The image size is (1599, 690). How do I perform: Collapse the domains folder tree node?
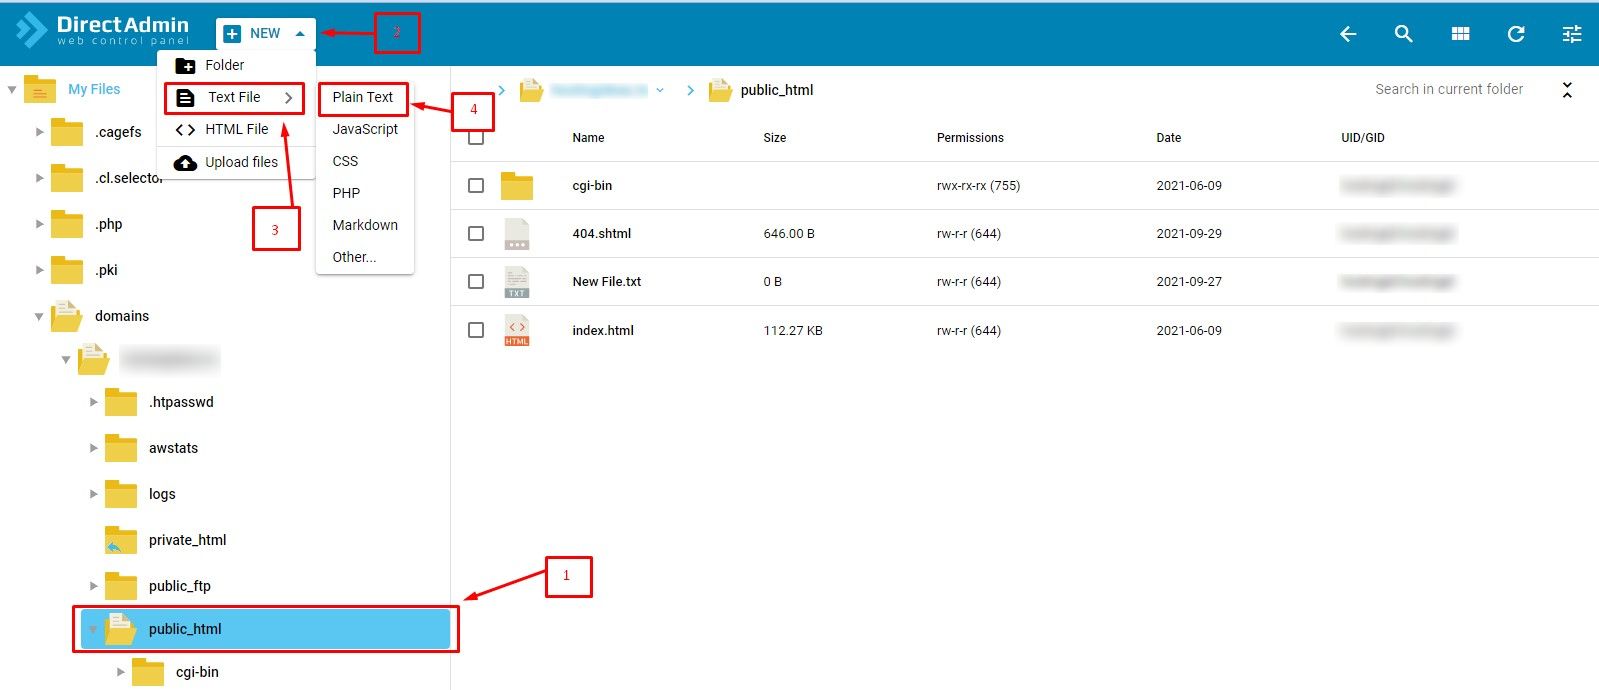tap(39, 317)
